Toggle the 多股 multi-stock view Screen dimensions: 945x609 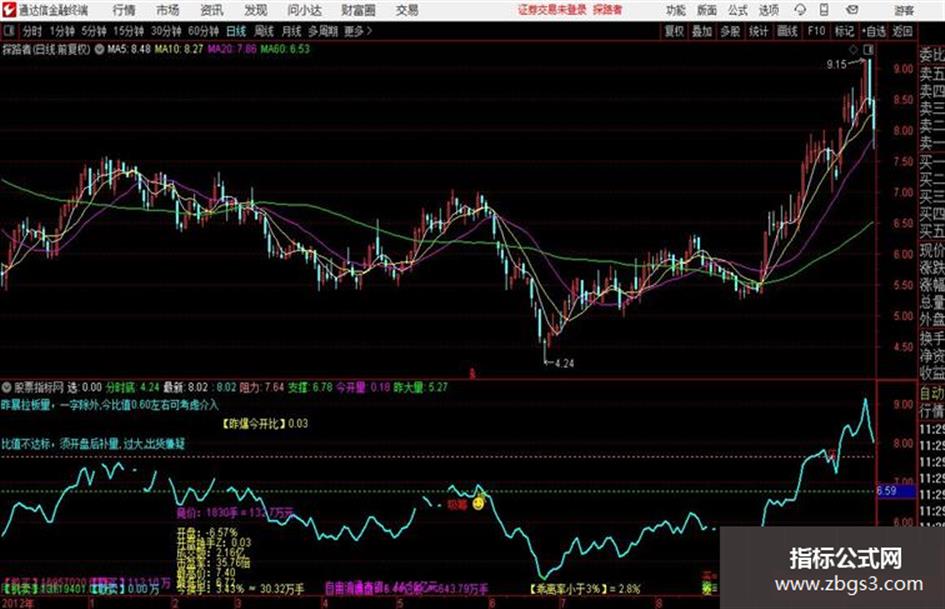pos(730,31)
